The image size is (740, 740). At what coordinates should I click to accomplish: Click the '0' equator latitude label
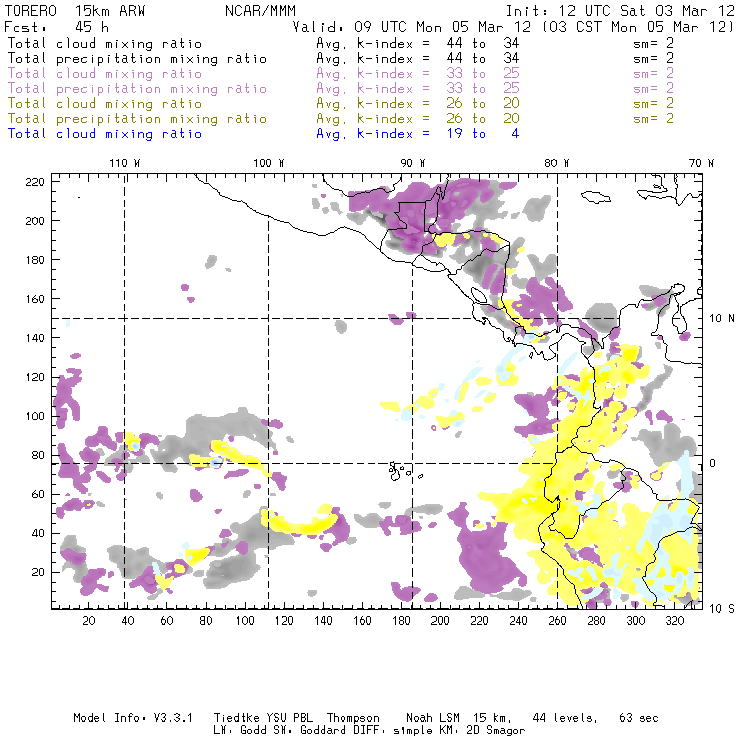coord(713,463)
